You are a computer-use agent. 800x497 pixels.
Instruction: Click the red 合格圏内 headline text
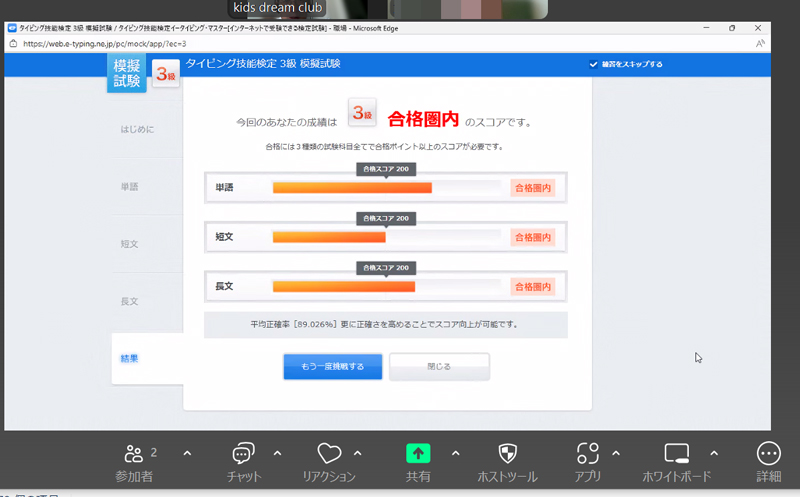[423, 119]
